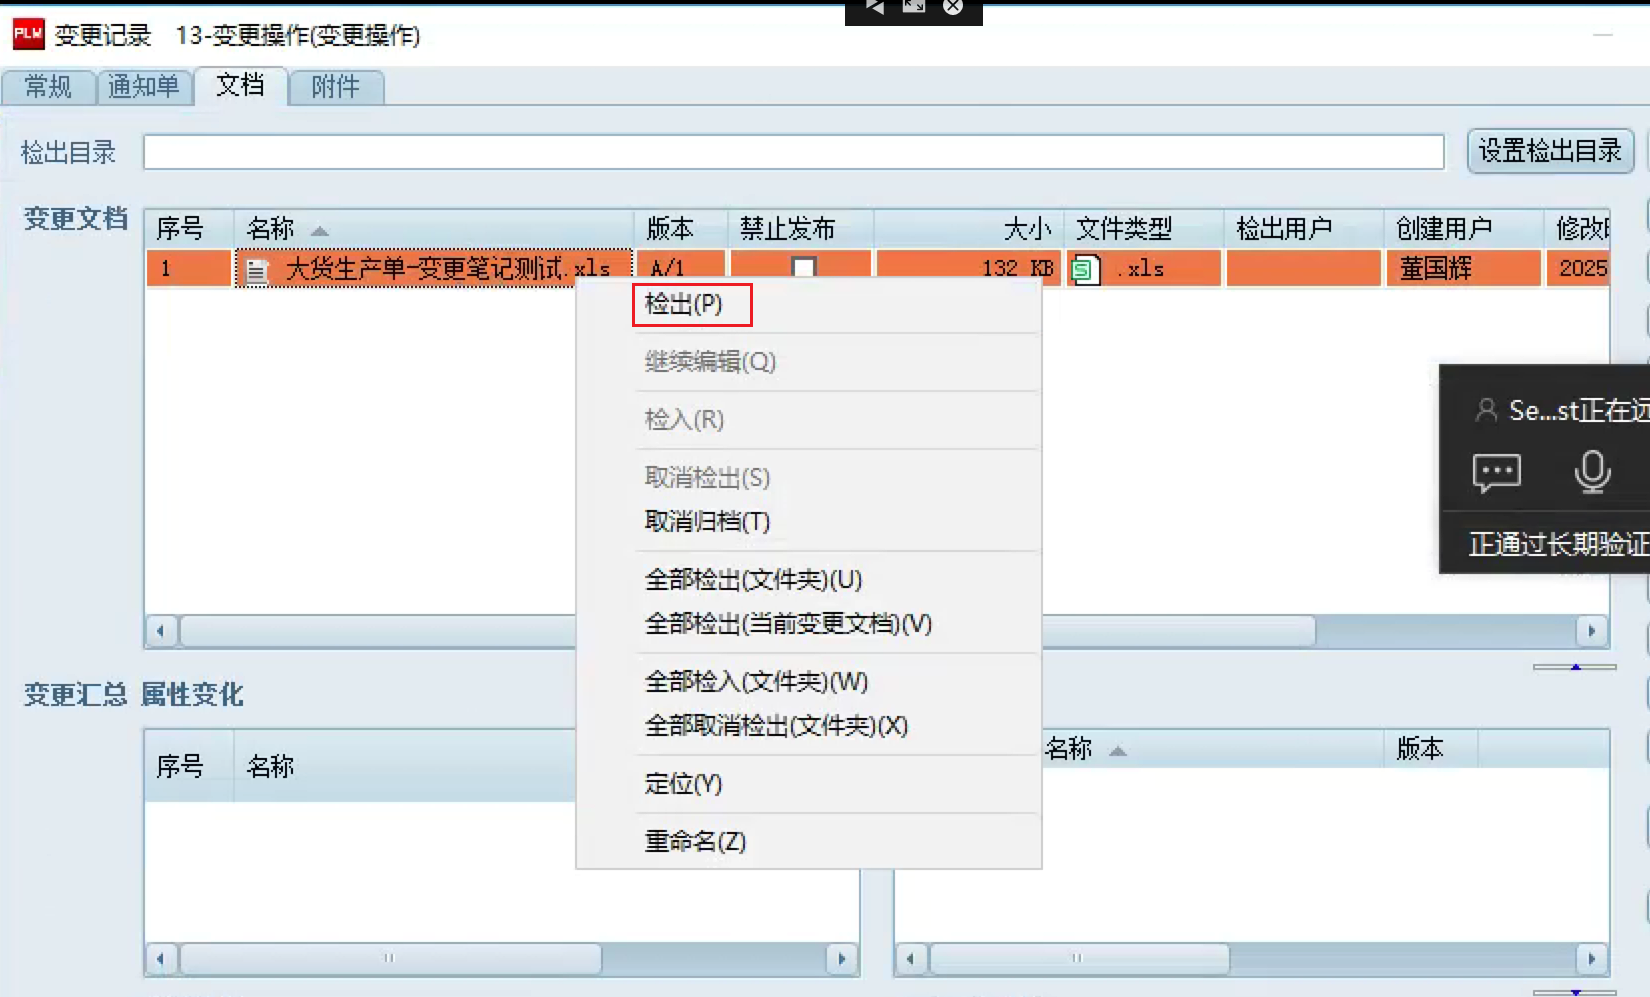Switch to the 常规 tab

point(48,87)
